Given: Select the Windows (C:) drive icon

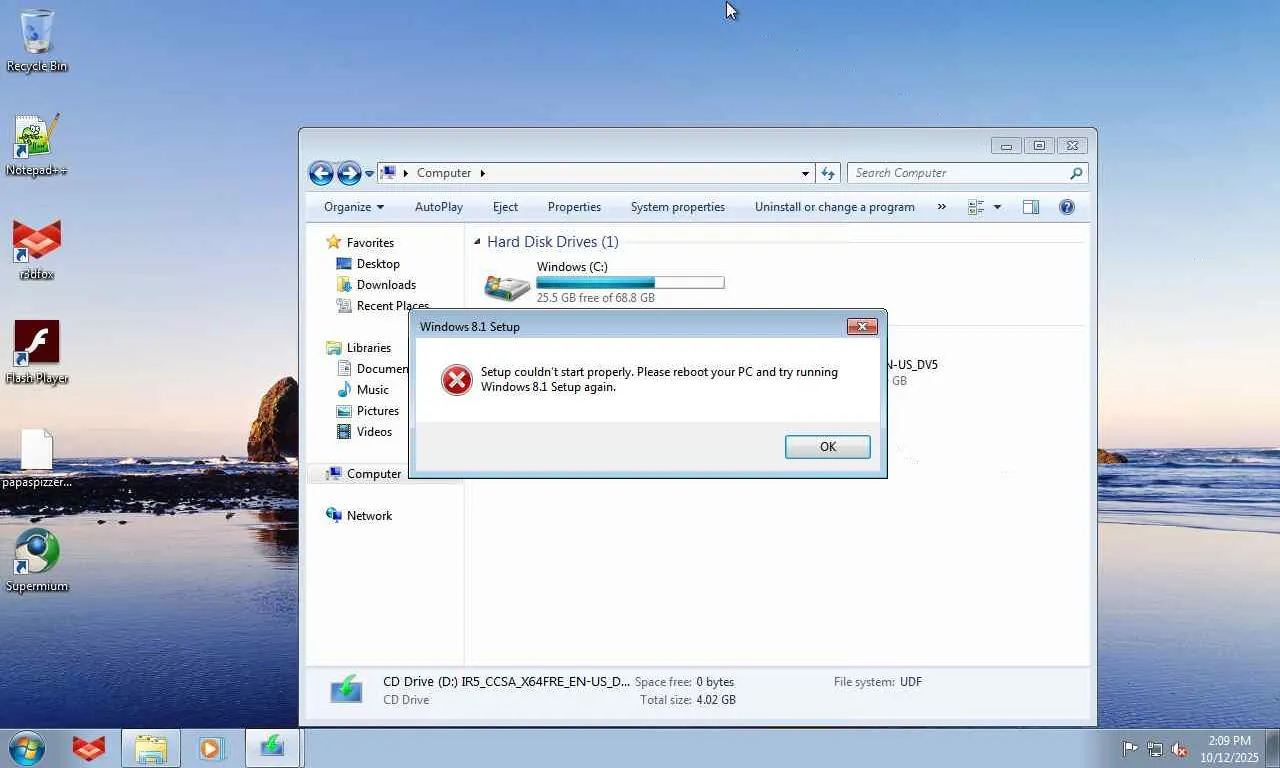Looking at the screenshot, I should [507, 286].
